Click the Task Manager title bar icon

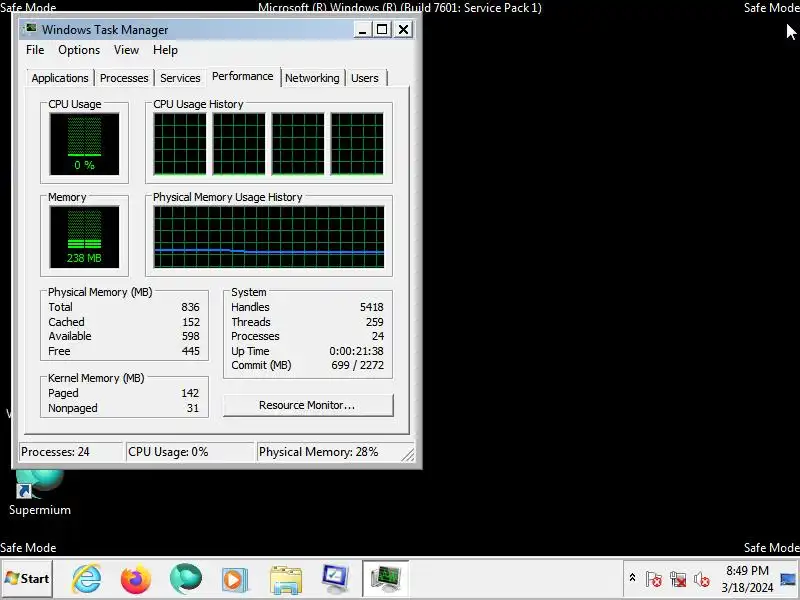[31, 29]
